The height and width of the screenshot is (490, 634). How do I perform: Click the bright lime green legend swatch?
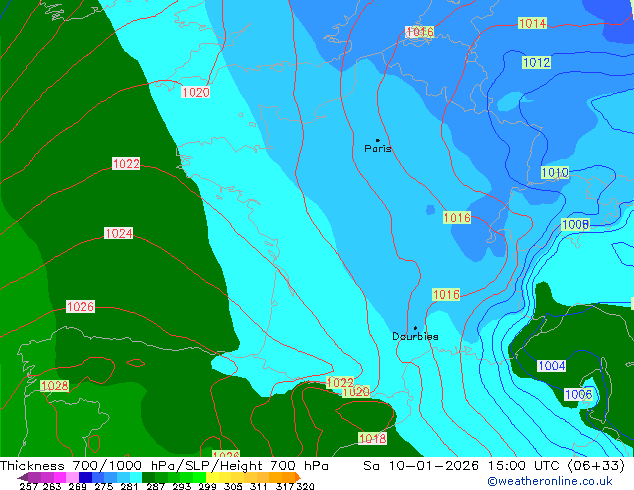(x=199, y=477)
